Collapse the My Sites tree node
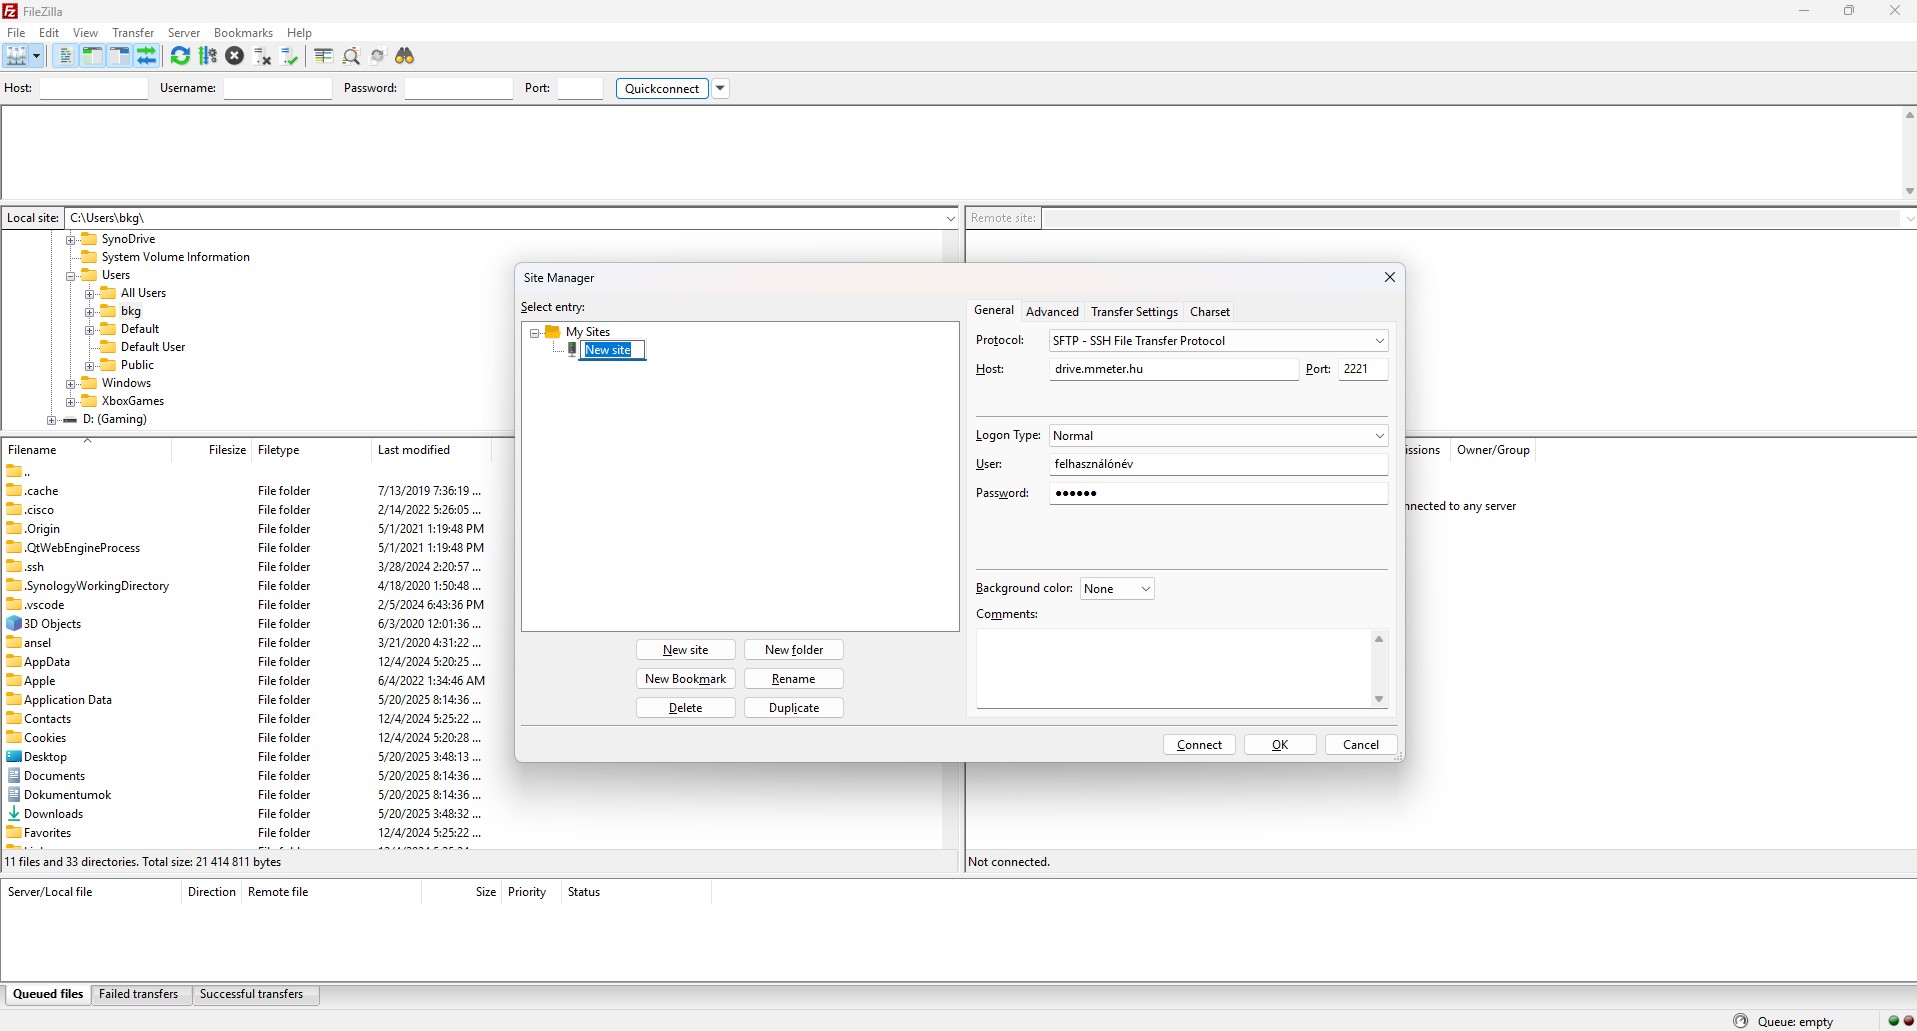The width and height of the screenshot is (1917, 1031). tap(534, 333)
